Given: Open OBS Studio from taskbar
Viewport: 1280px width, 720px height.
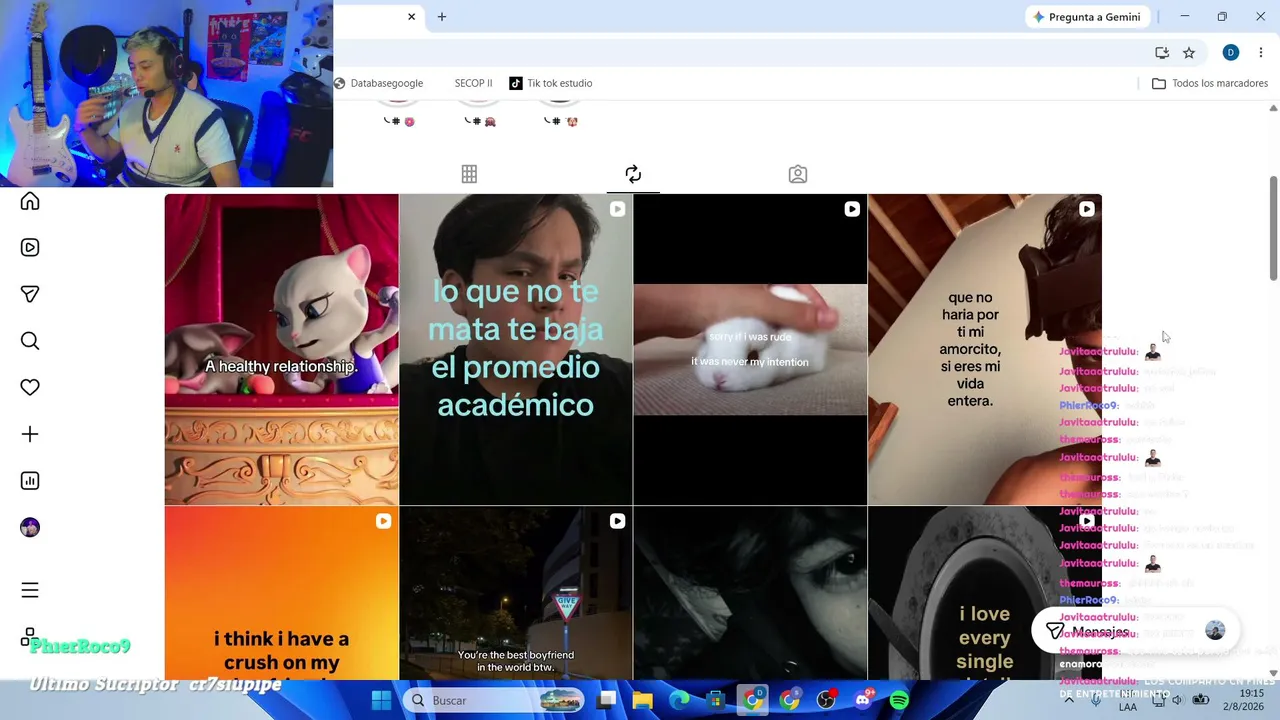Looking at the screenshot, I should (x=826, y=700).
